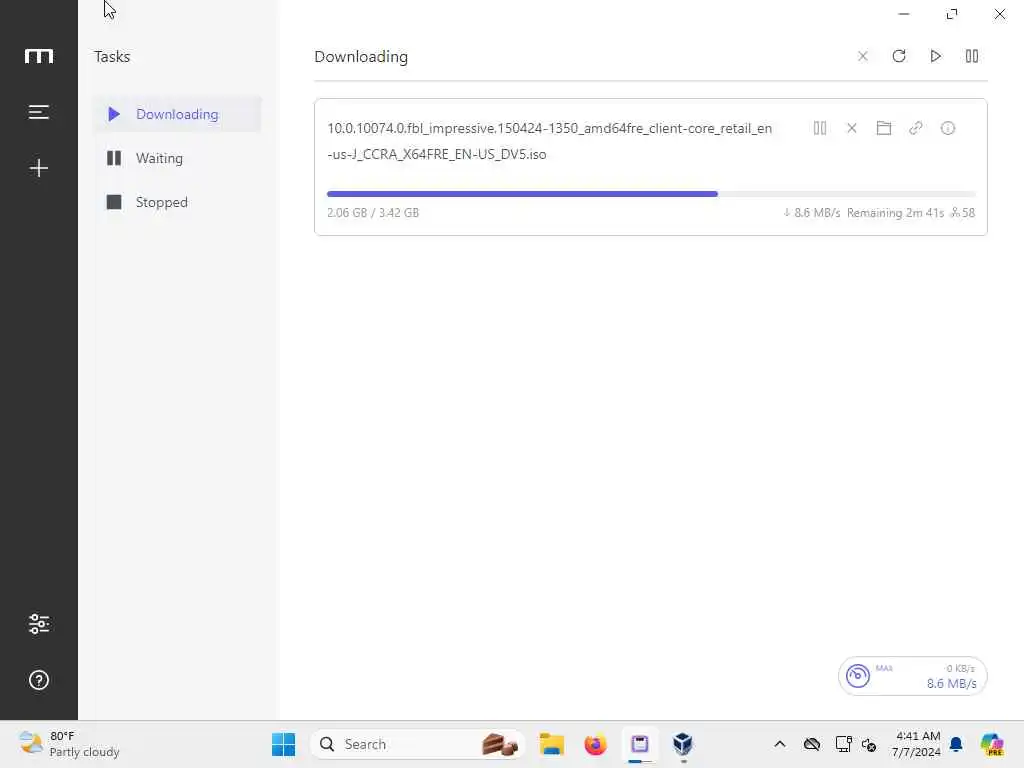Open the task list menu icon in sidebar
The height and width of the screenshot is (768, 1024).
(39, 112)
